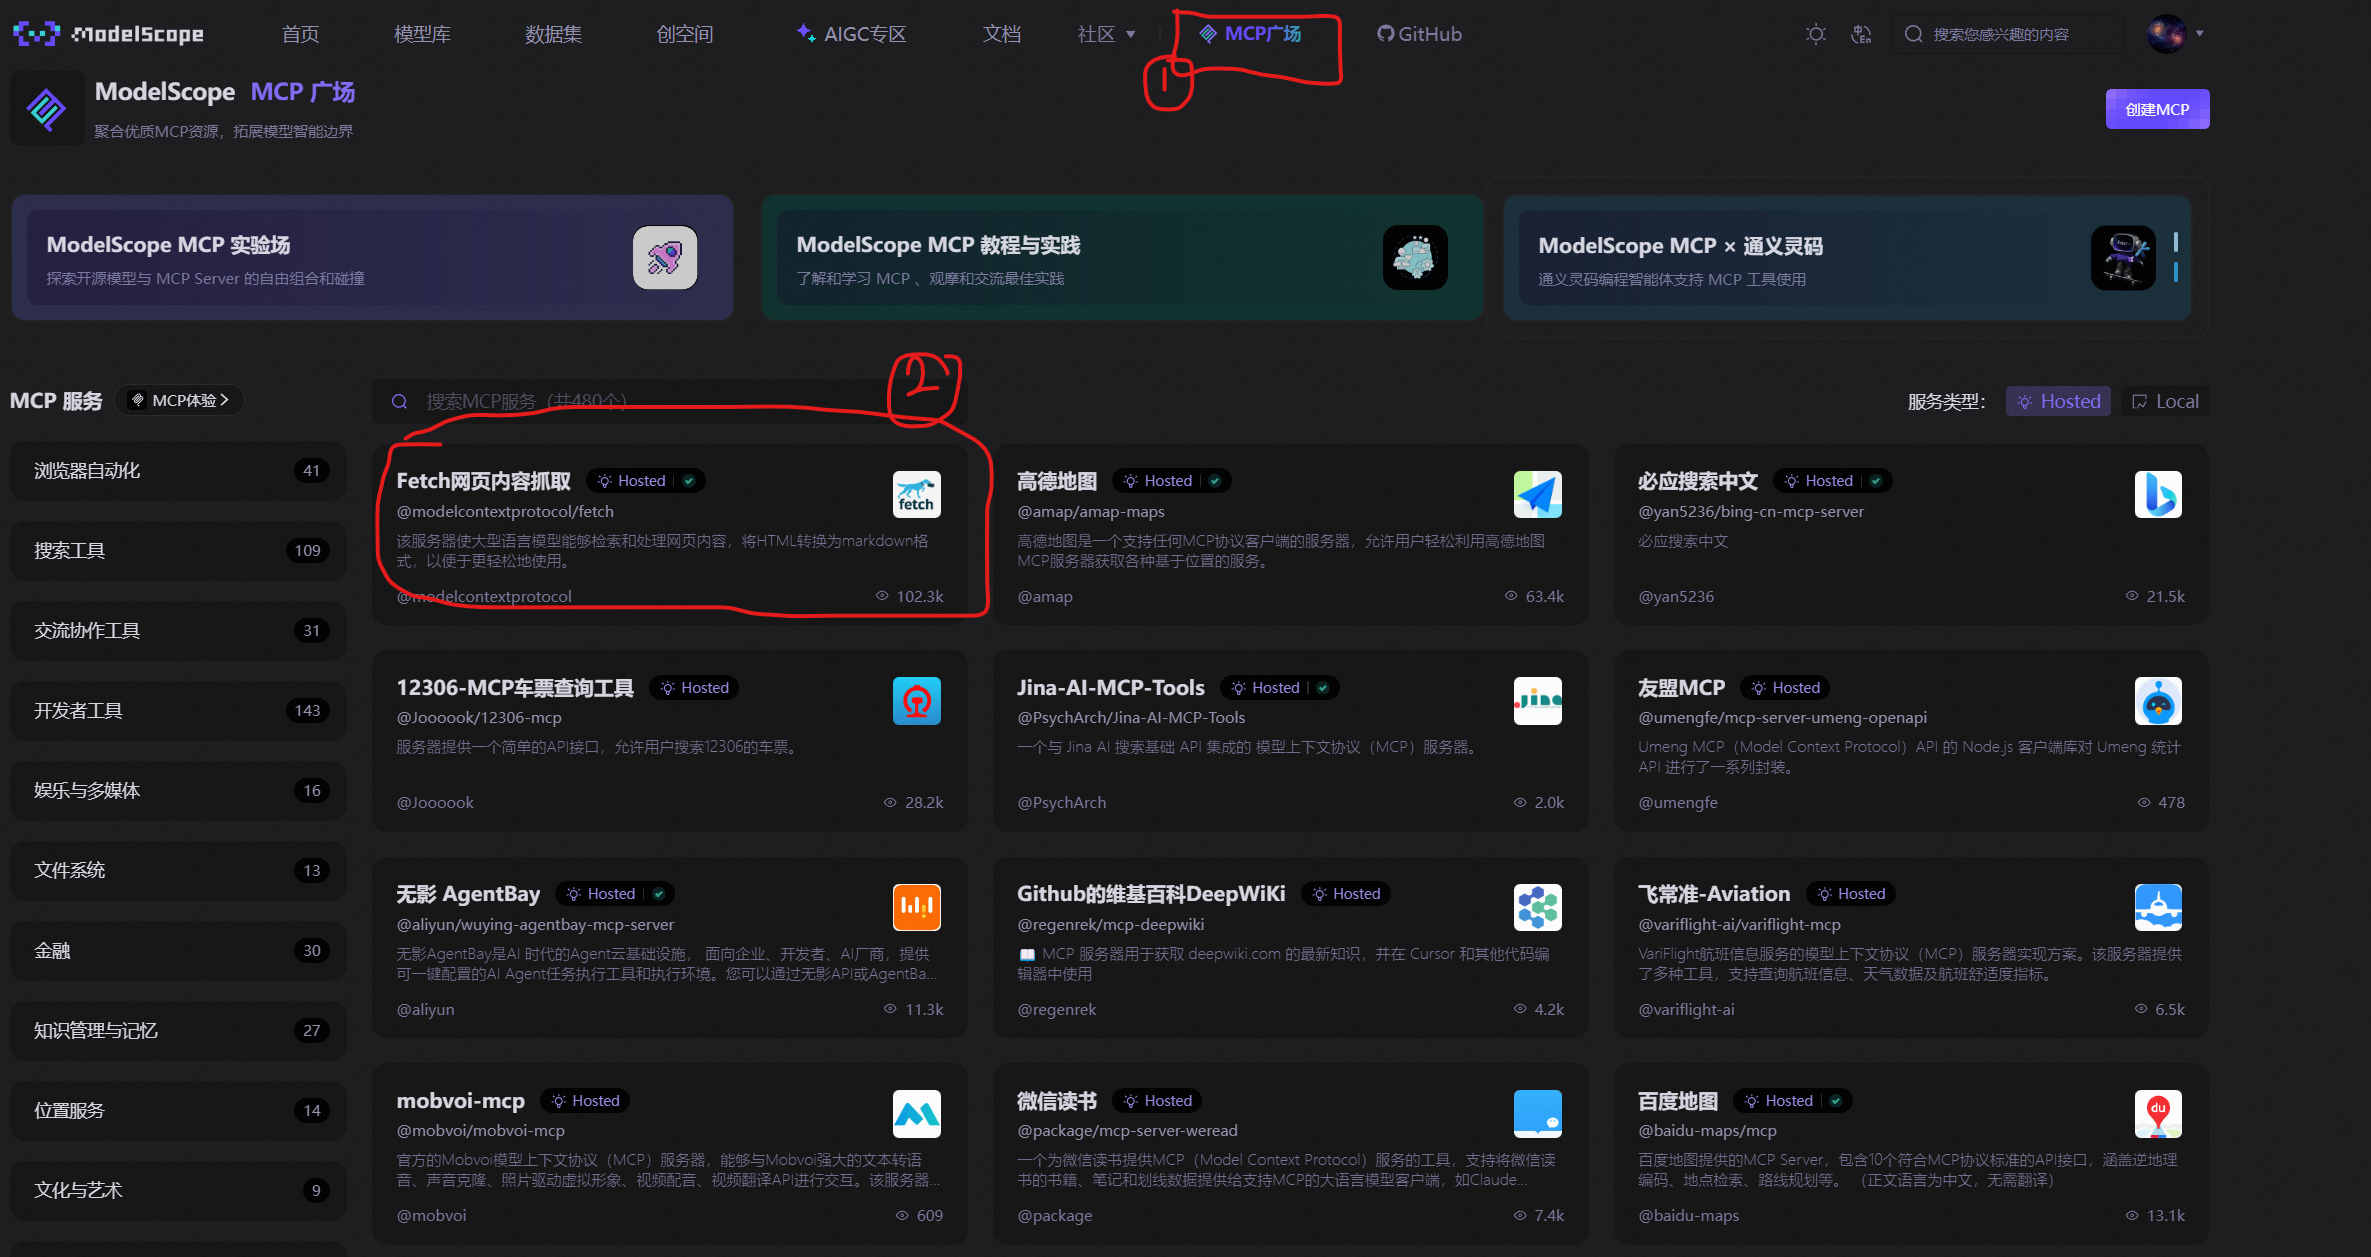
Task: Click the Fetch service logo icon
Action: 916,494
